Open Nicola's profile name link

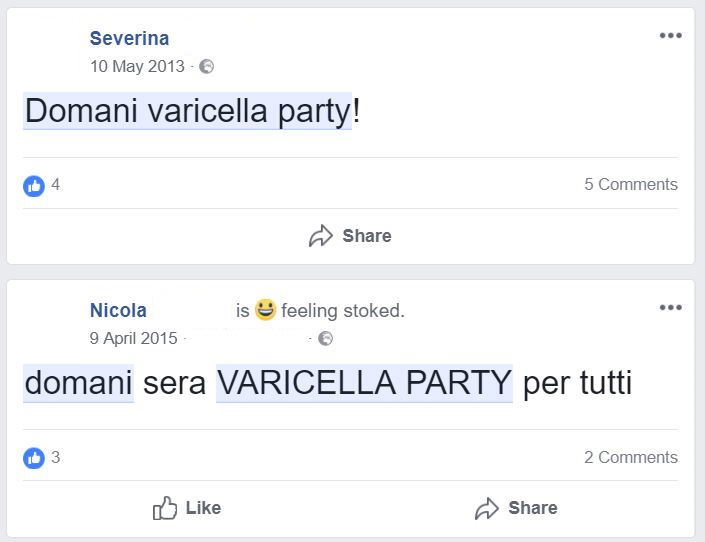(x=118, y=311)
